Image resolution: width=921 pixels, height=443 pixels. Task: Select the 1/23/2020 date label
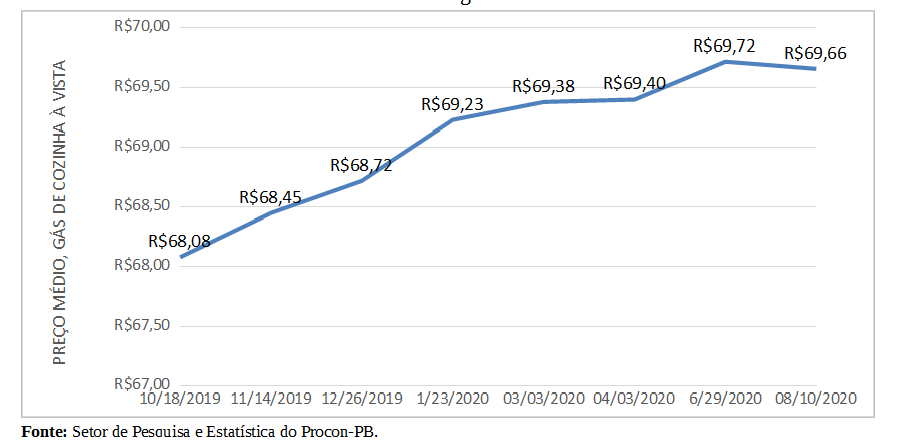pyautogui.click(x=452, y=398)
